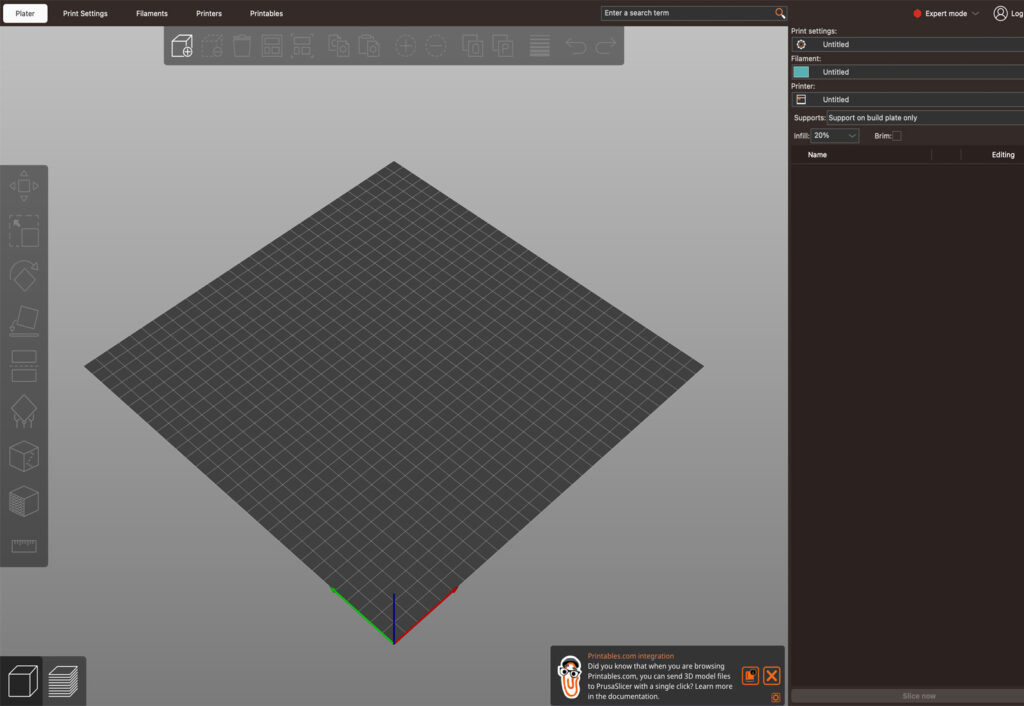Click the Delete trash can icon
Screen dimensions: 1024x706
pos(242,46)
